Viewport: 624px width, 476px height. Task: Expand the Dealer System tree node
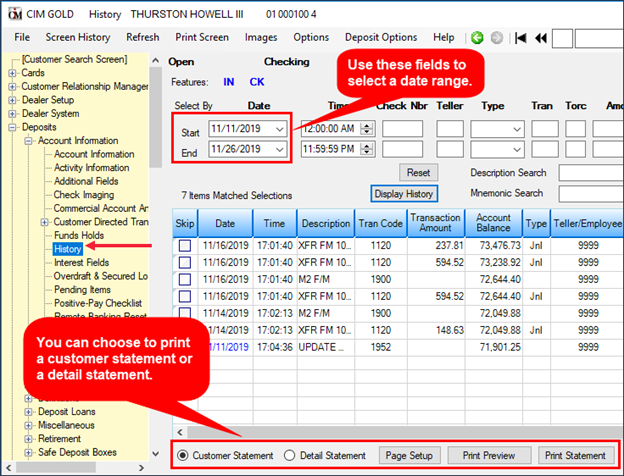point(12,114)
